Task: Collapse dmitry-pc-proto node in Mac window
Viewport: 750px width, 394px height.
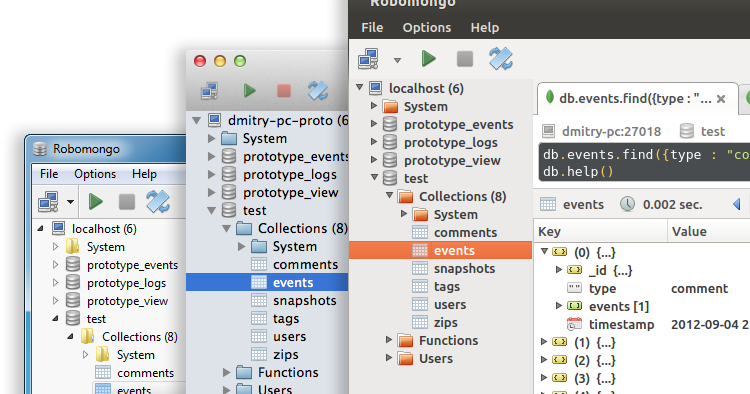Action: click(196, 120)
